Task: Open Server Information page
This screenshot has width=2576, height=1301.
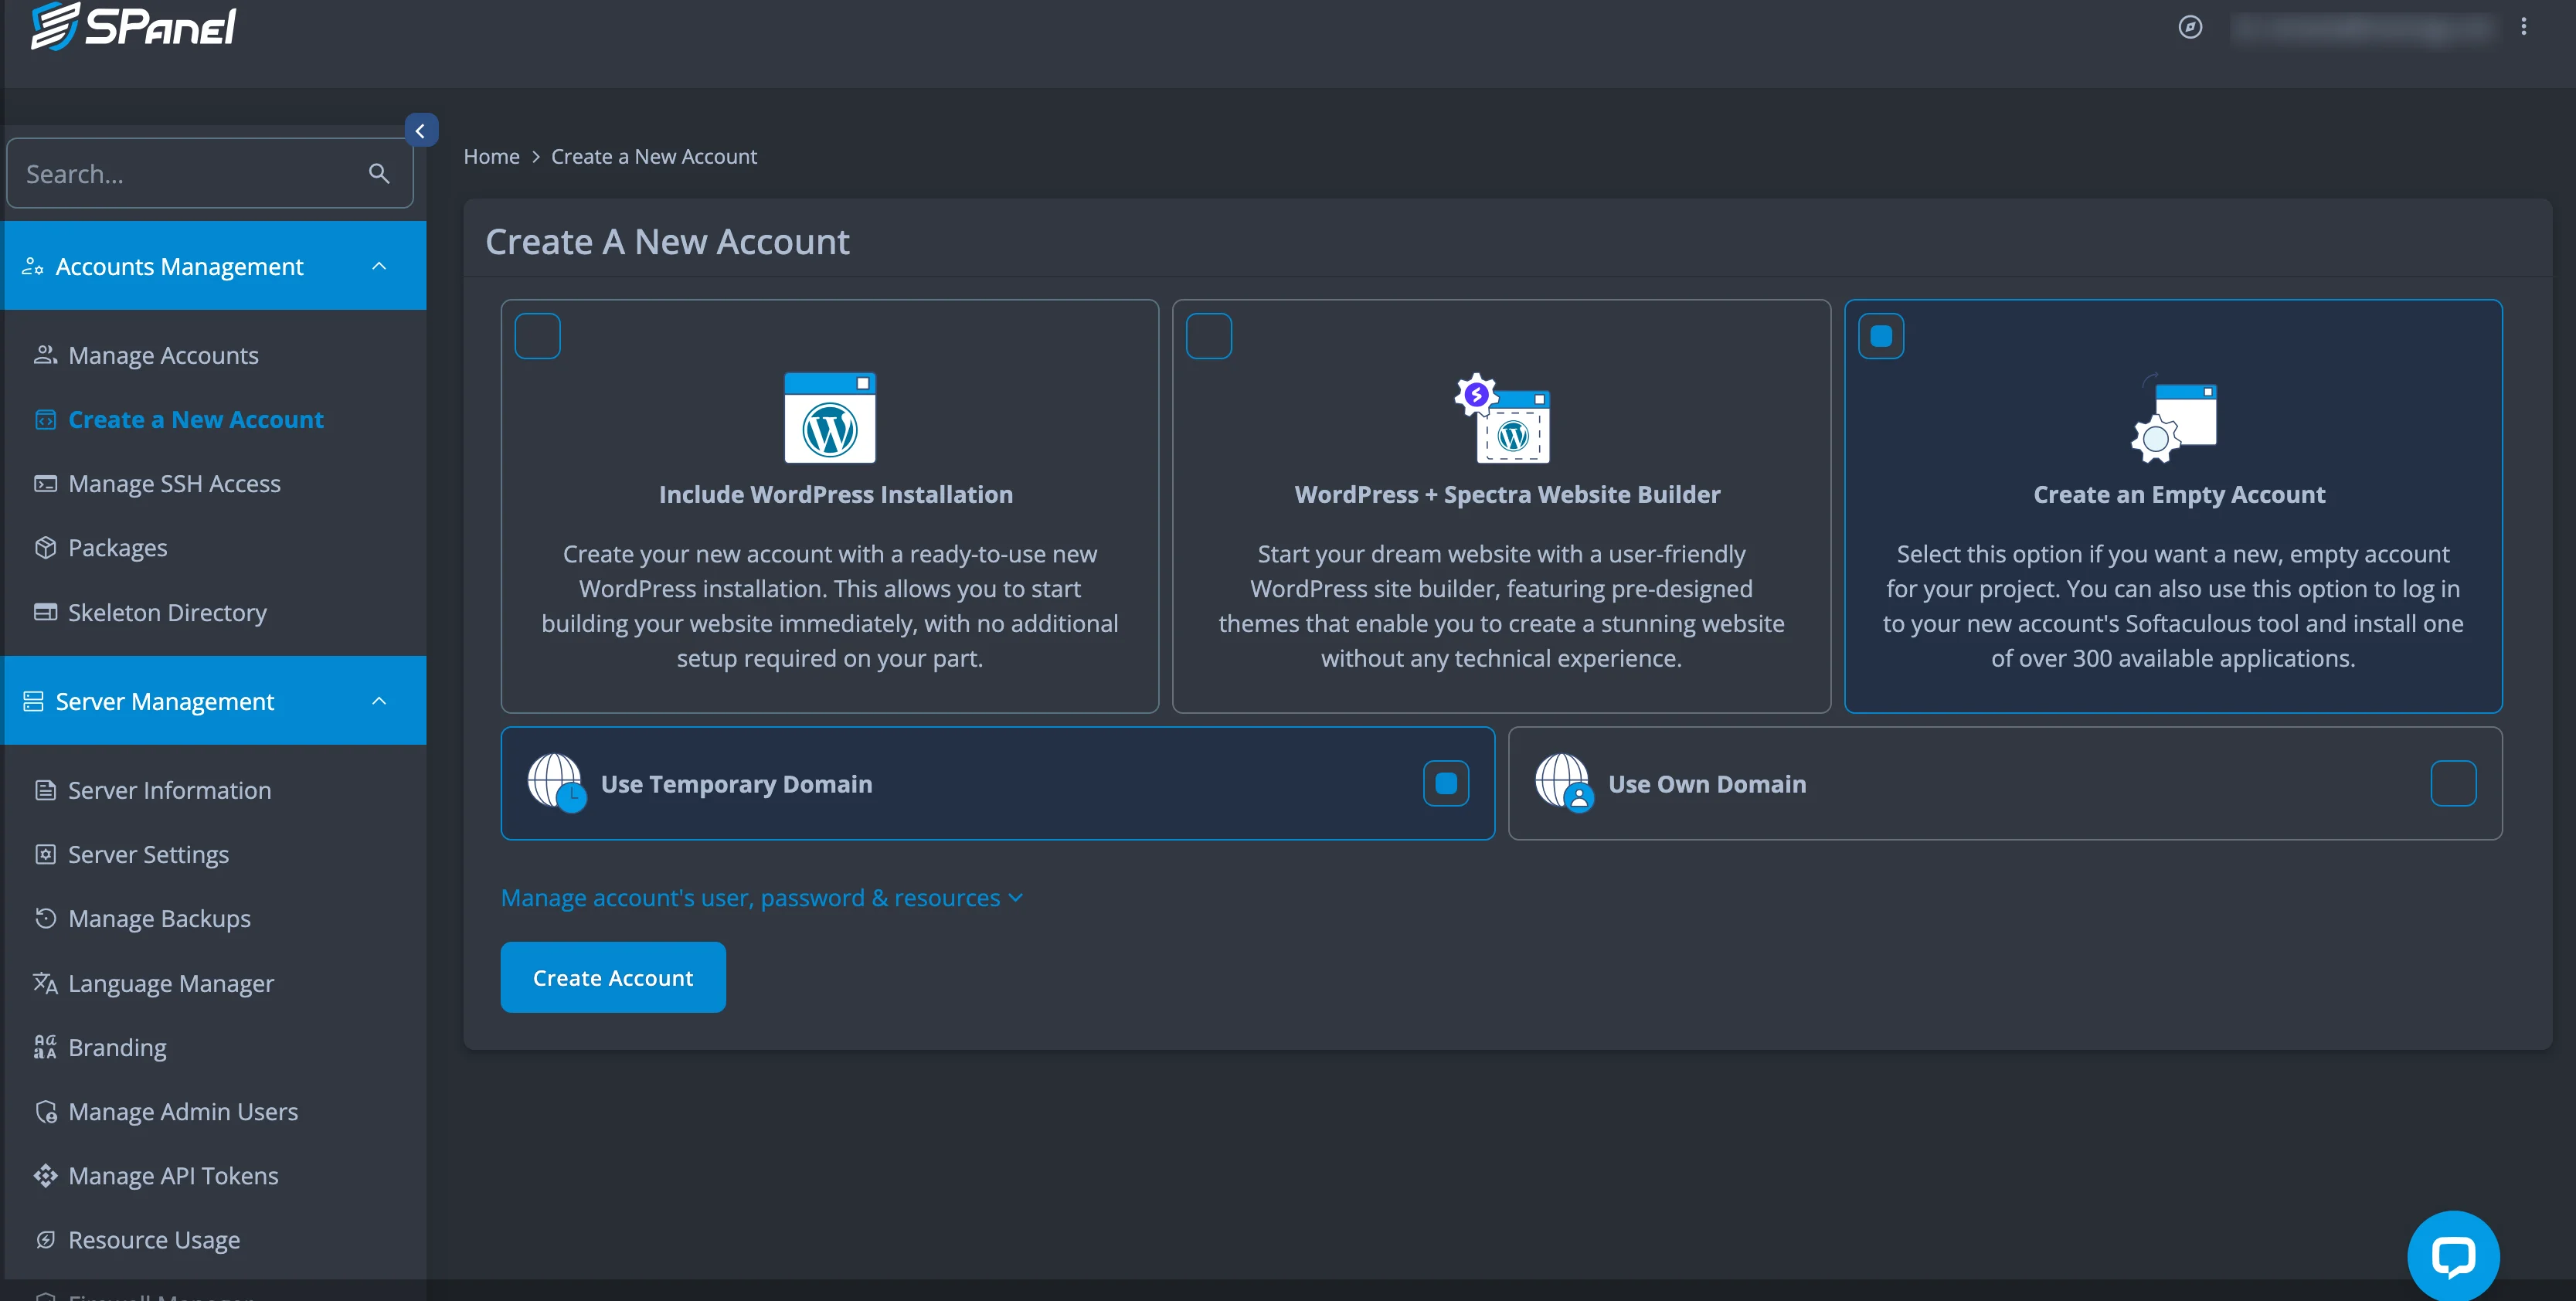Action: (x=169, y=790)
